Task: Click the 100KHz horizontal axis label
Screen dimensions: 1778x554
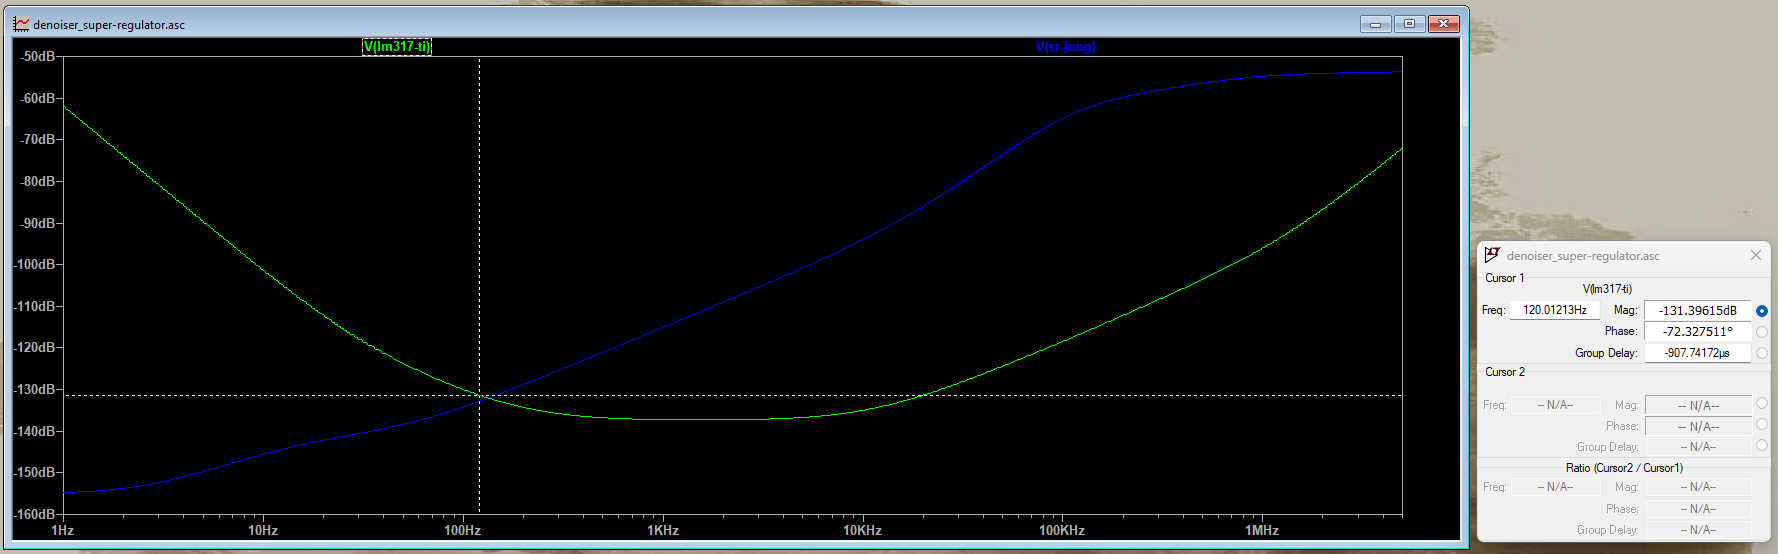Action: click(x=1062, y=530)
